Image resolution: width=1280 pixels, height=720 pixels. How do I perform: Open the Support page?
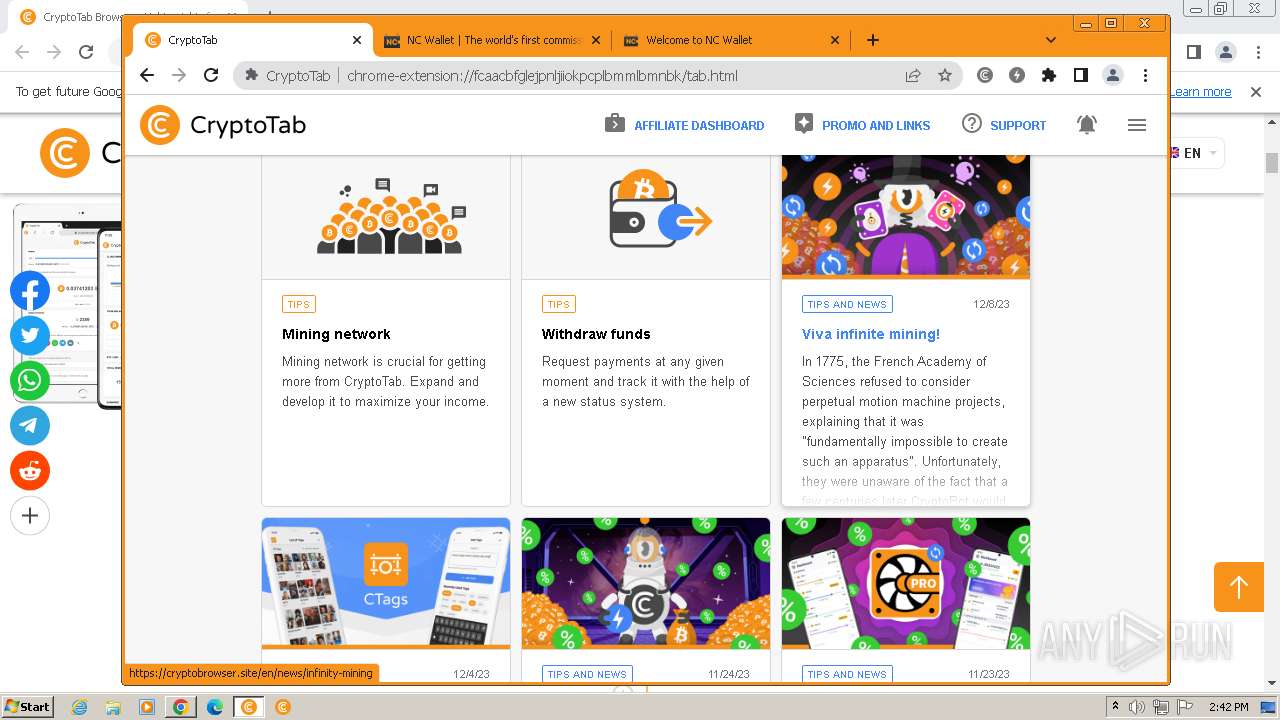(x=1004, y=125)
